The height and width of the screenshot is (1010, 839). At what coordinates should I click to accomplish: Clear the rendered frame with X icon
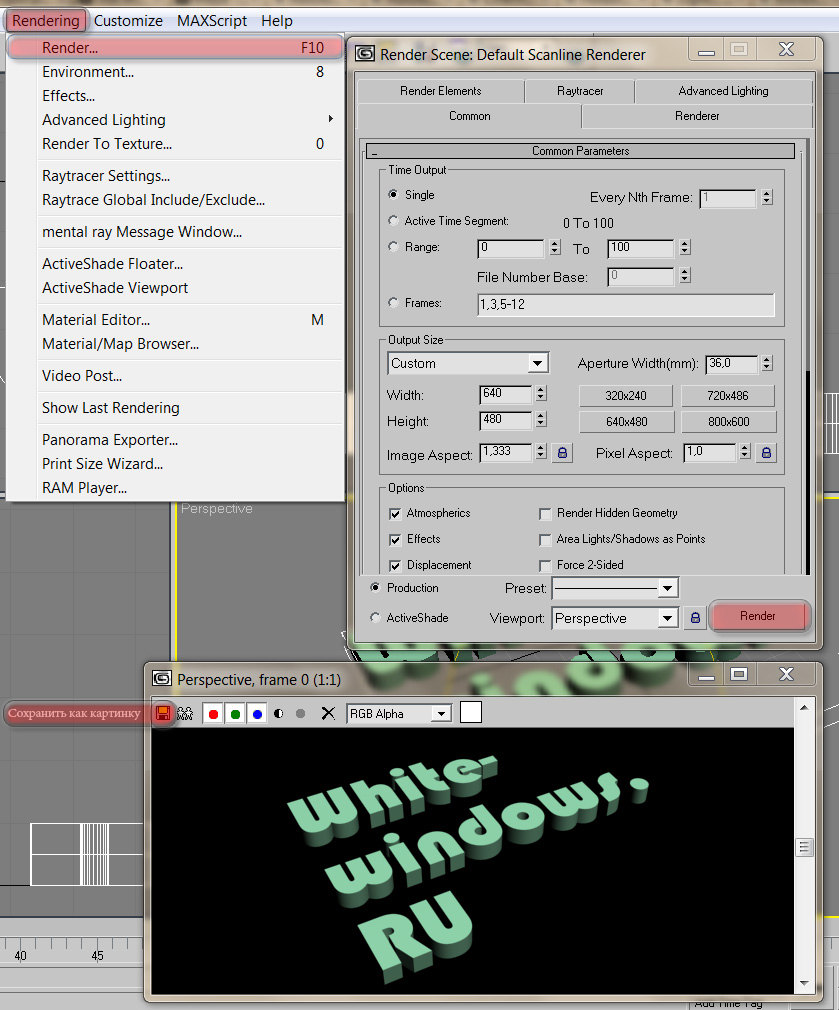point(328,713)
